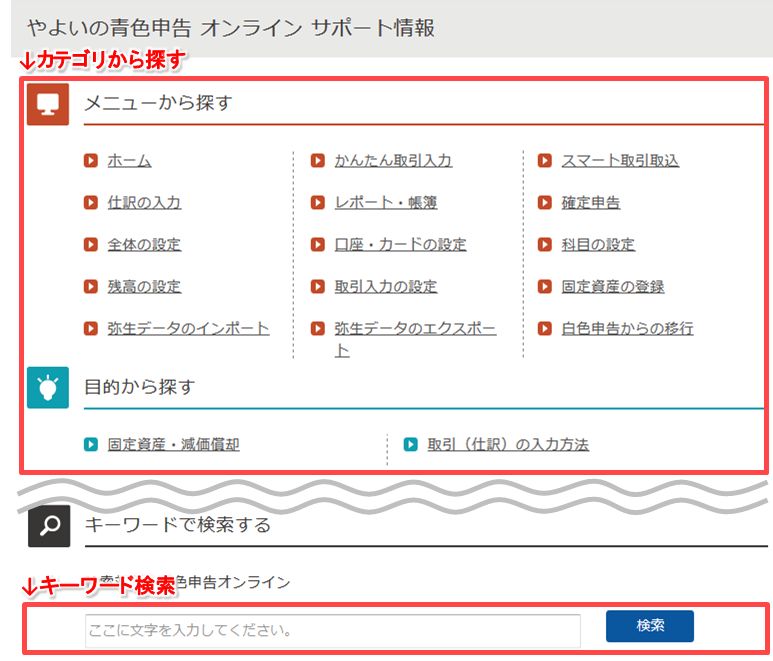Open the 科目の設定 link
773x661 pixels.
(x=598, y=244)
